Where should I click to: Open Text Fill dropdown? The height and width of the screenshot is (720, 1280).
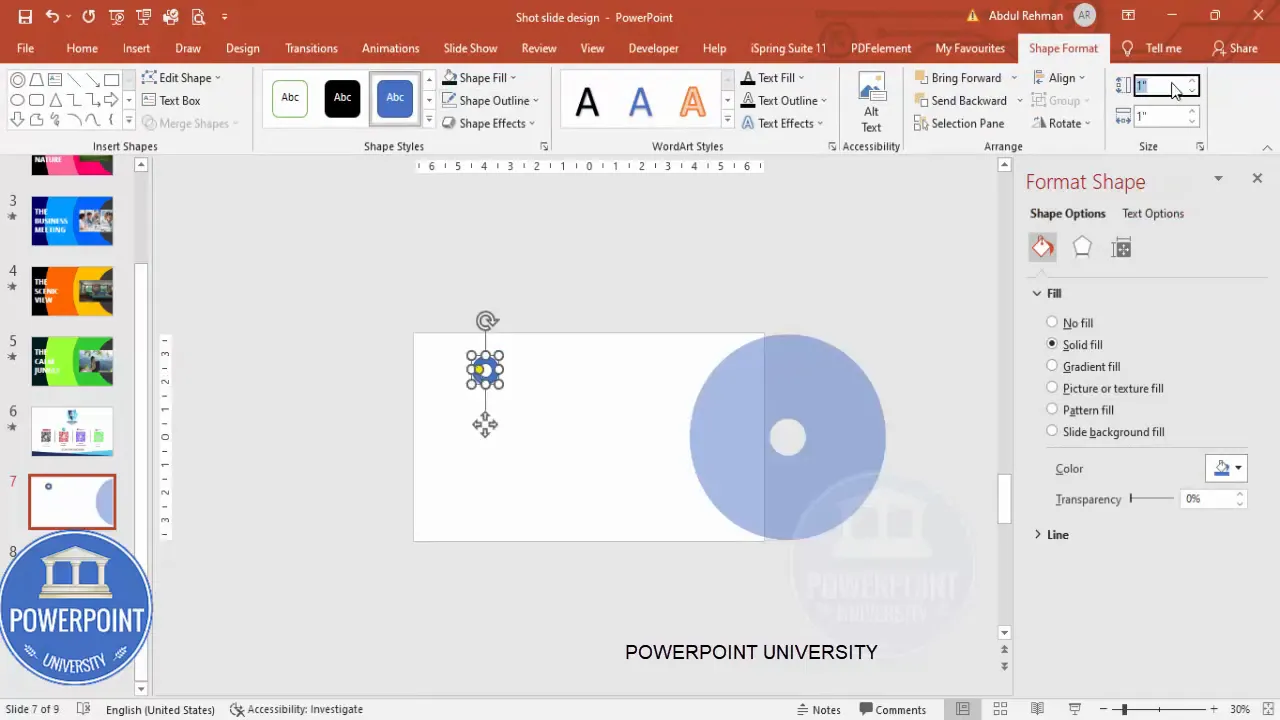click(773, 77)
